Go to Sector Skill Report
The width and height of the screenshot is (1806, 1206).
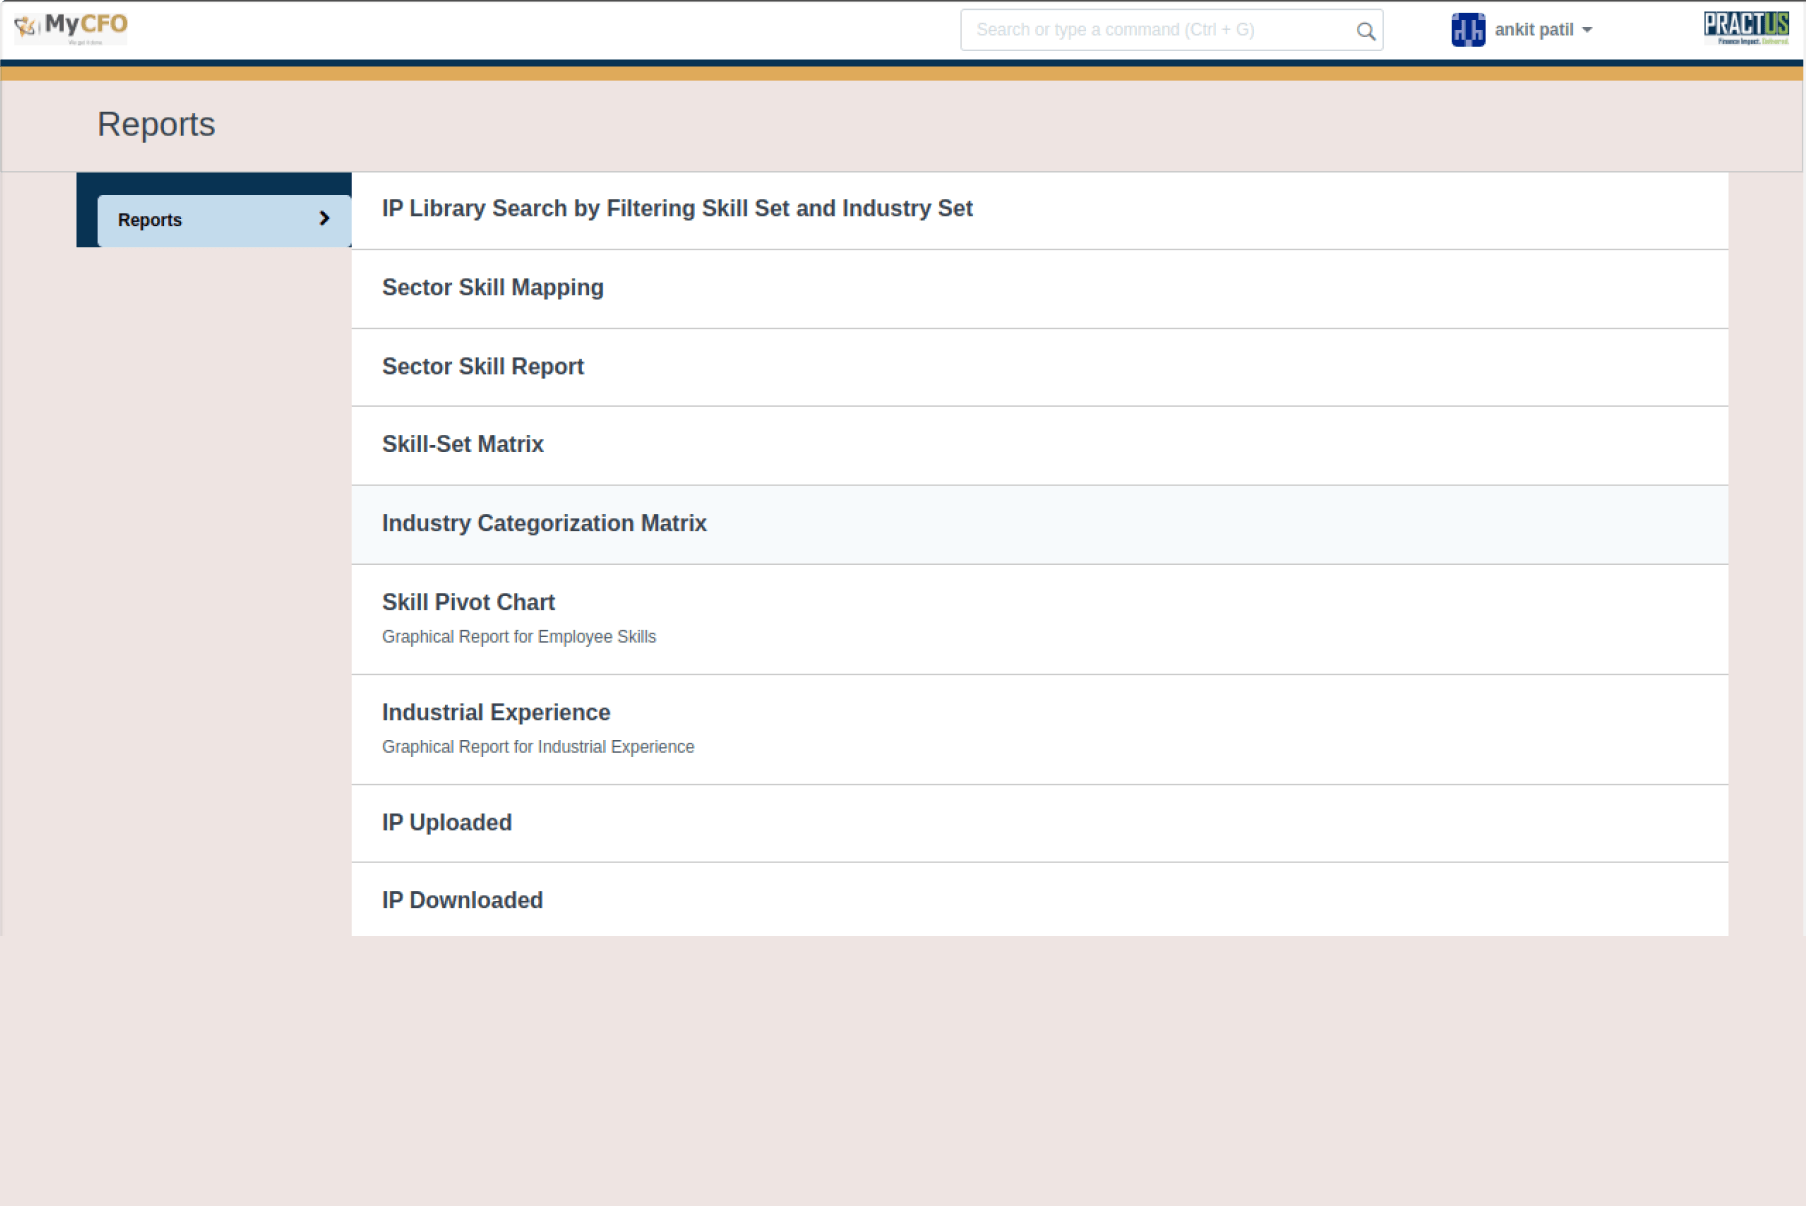[482, 367]
